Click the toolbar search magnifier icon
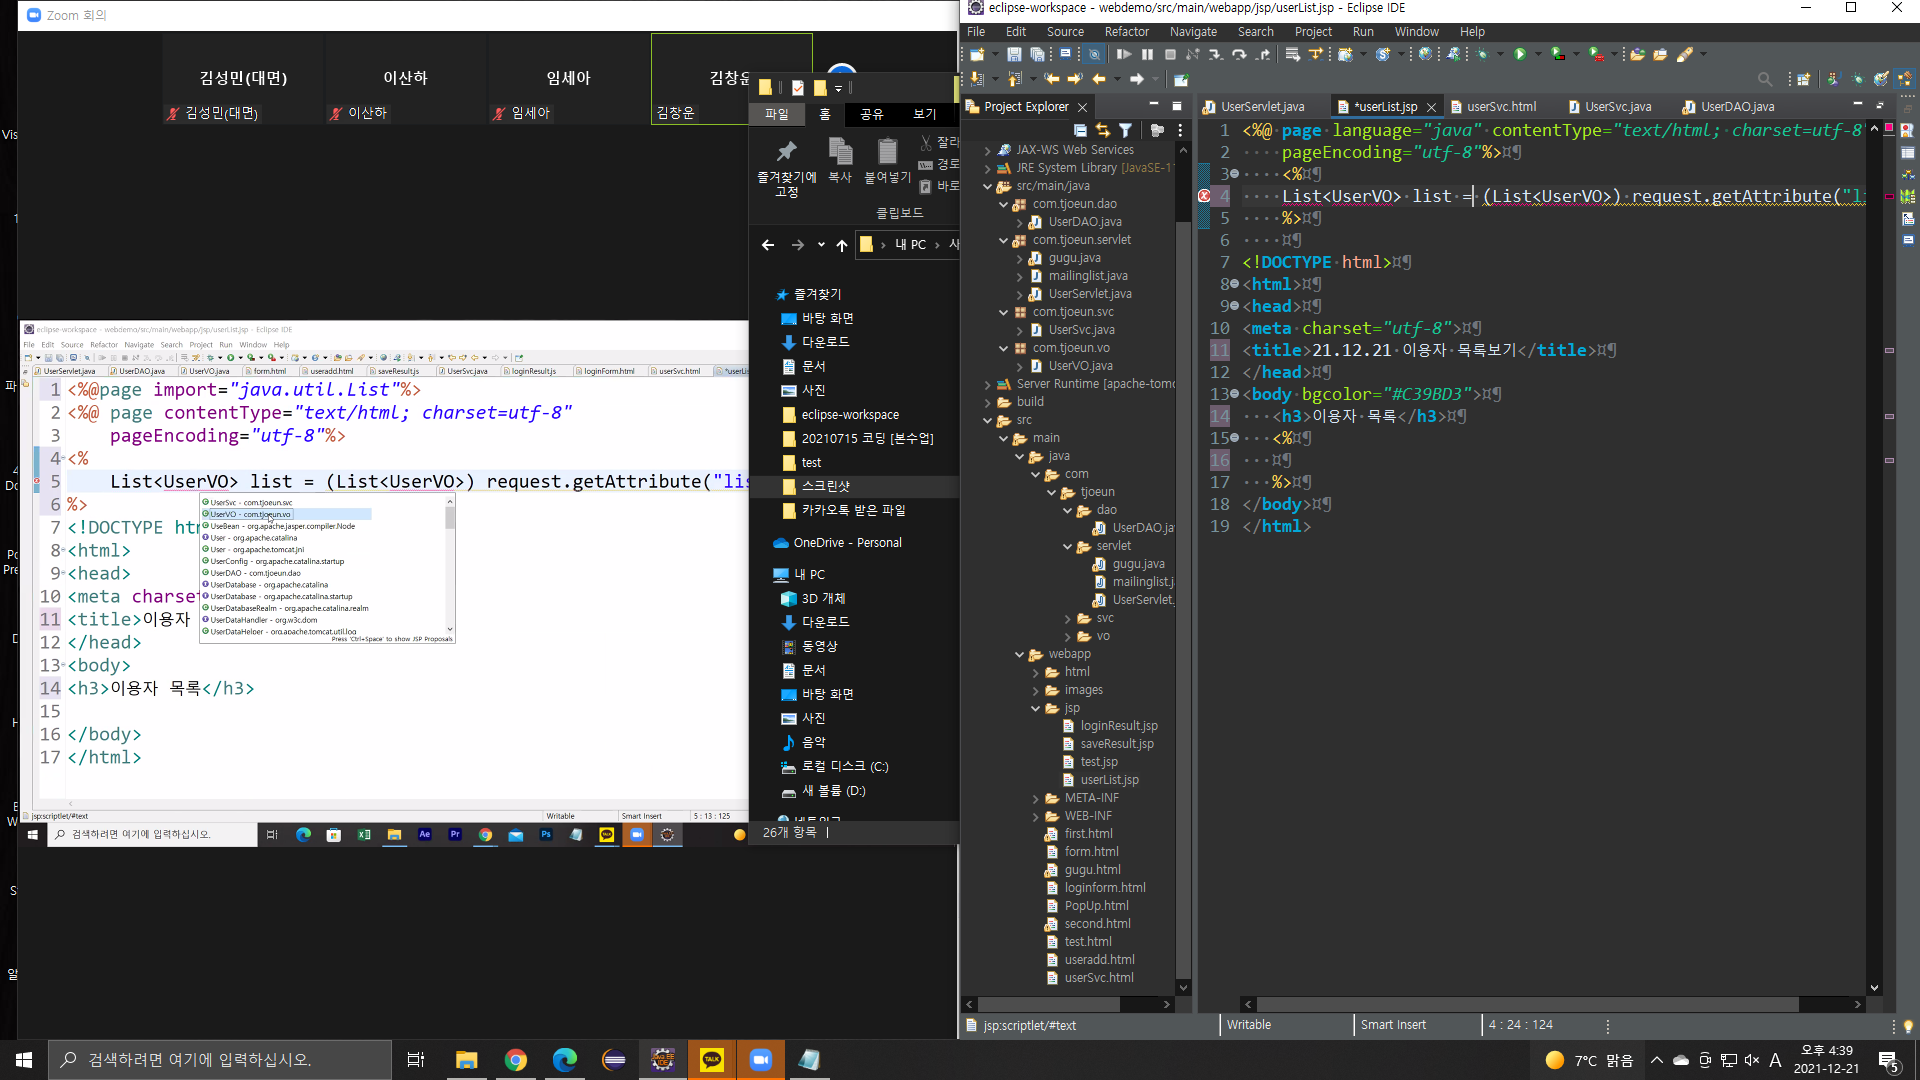 coord(1764,79)
